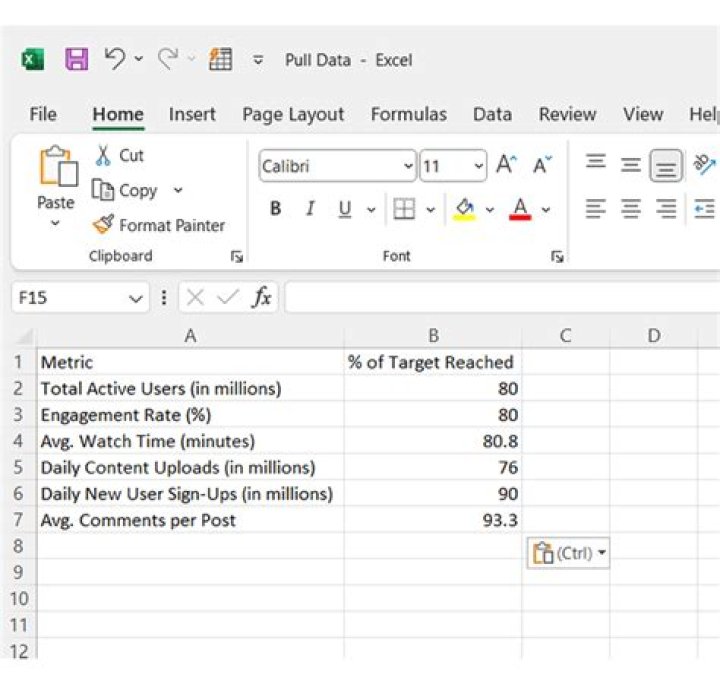Select column A header
The height and width of the screenshot is (684, 720).
(190, 336)
